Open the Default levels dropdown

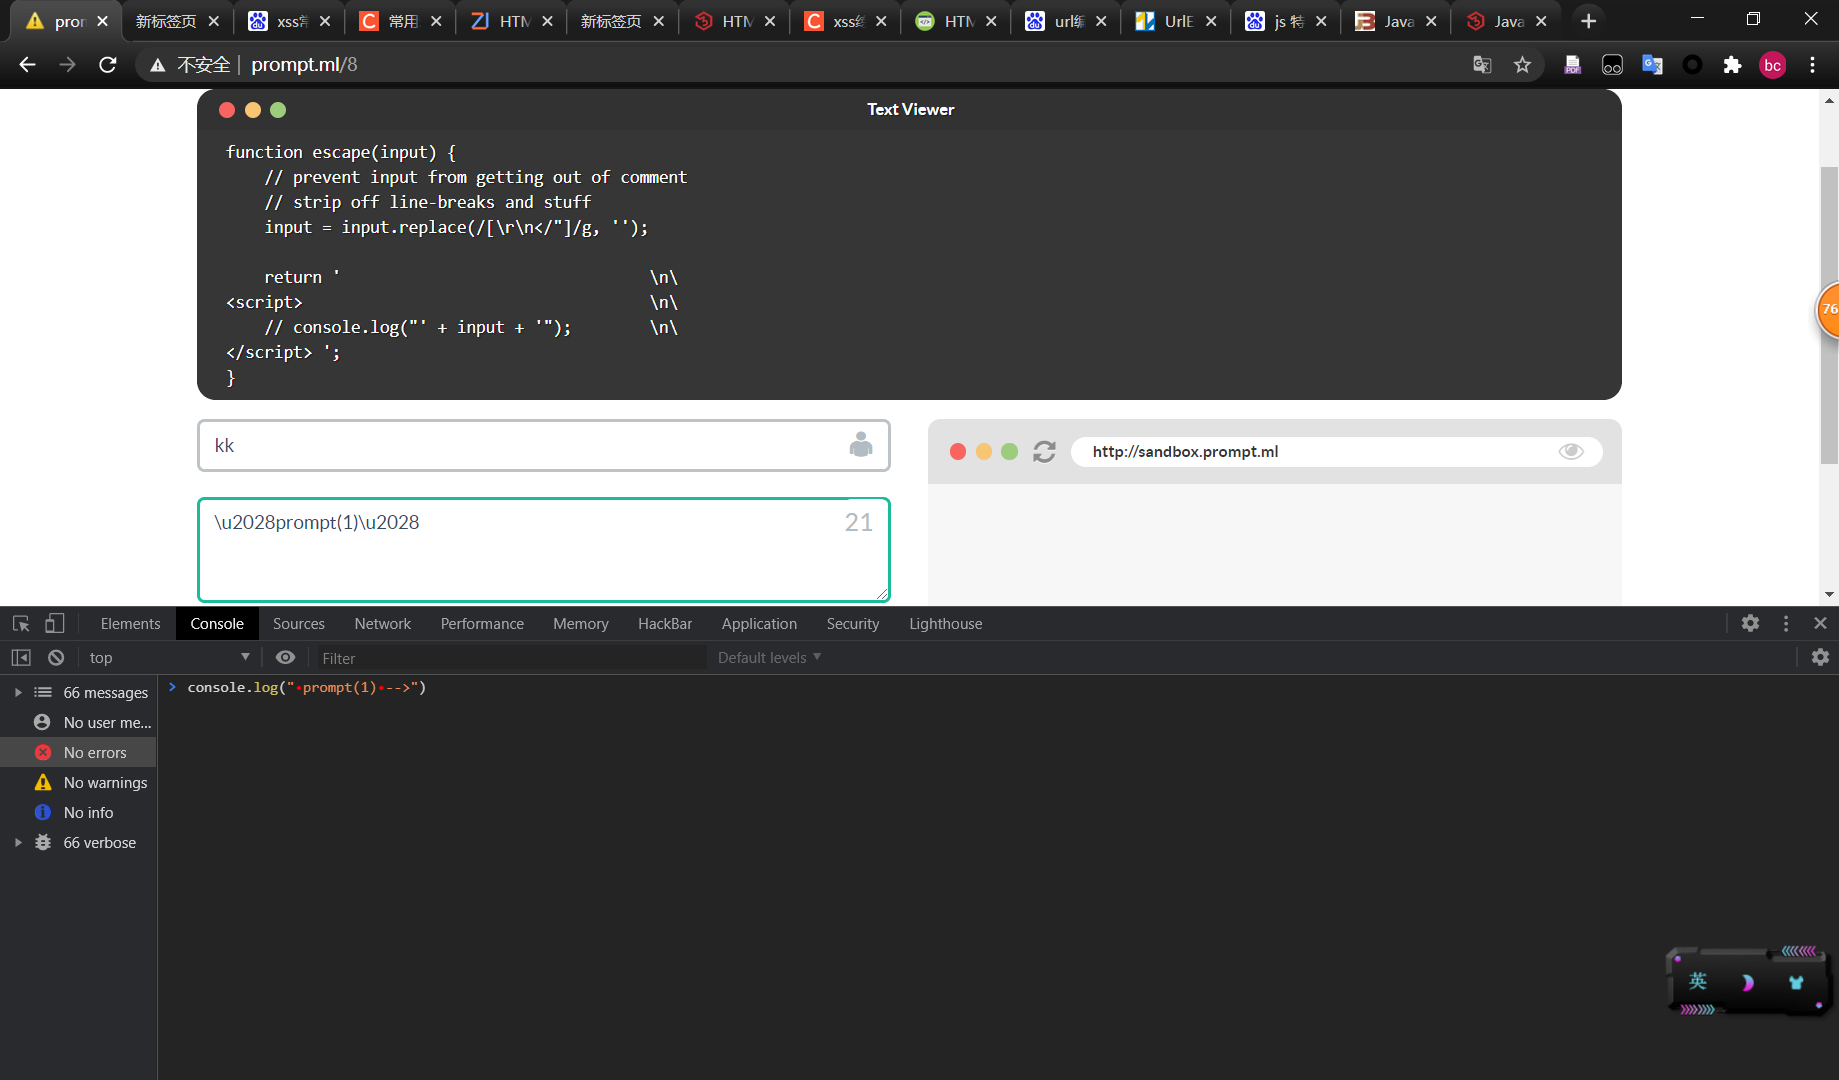[769, 658]
